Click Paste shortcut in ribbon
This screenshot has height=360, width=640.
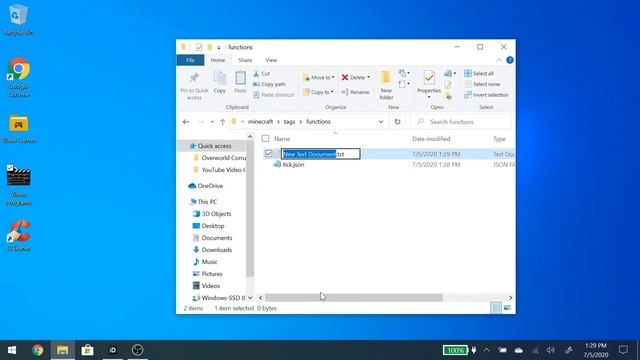point(273,95)
